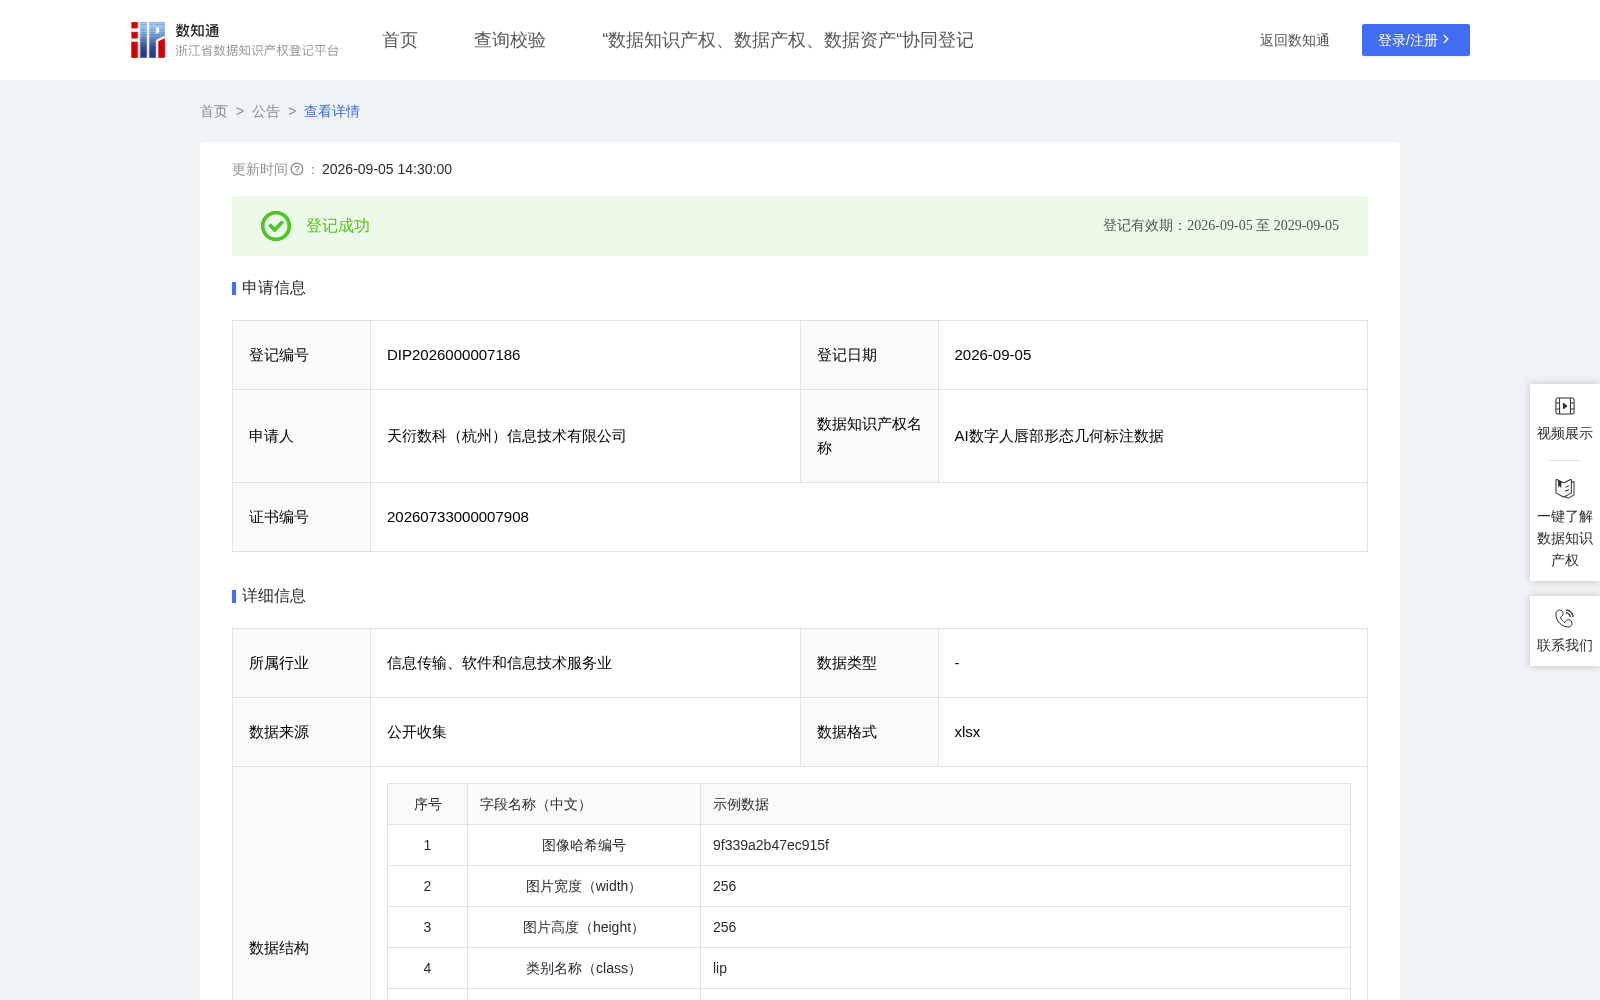Click field row 图片高度（height）
Image resolution: width=1600 pixels, height=1000 pixels.
point(584,927)
